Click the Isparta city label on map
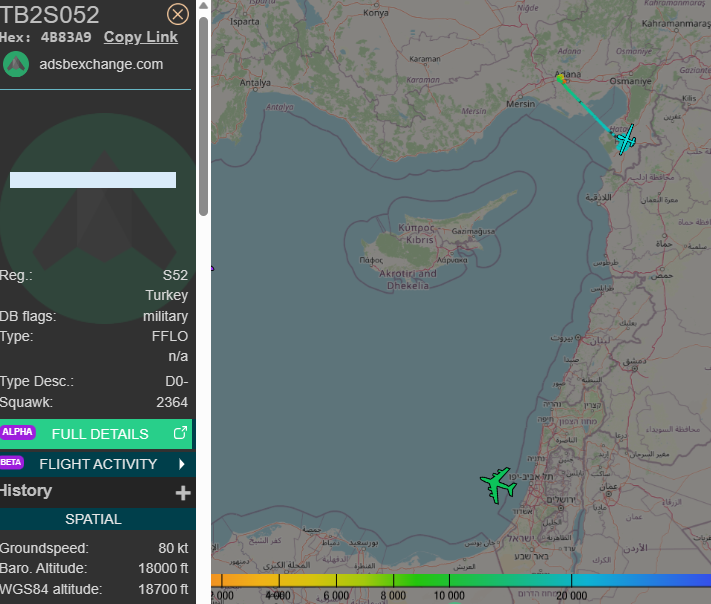The height and width of the screenshot is (604, 711). tap(244, 22)
